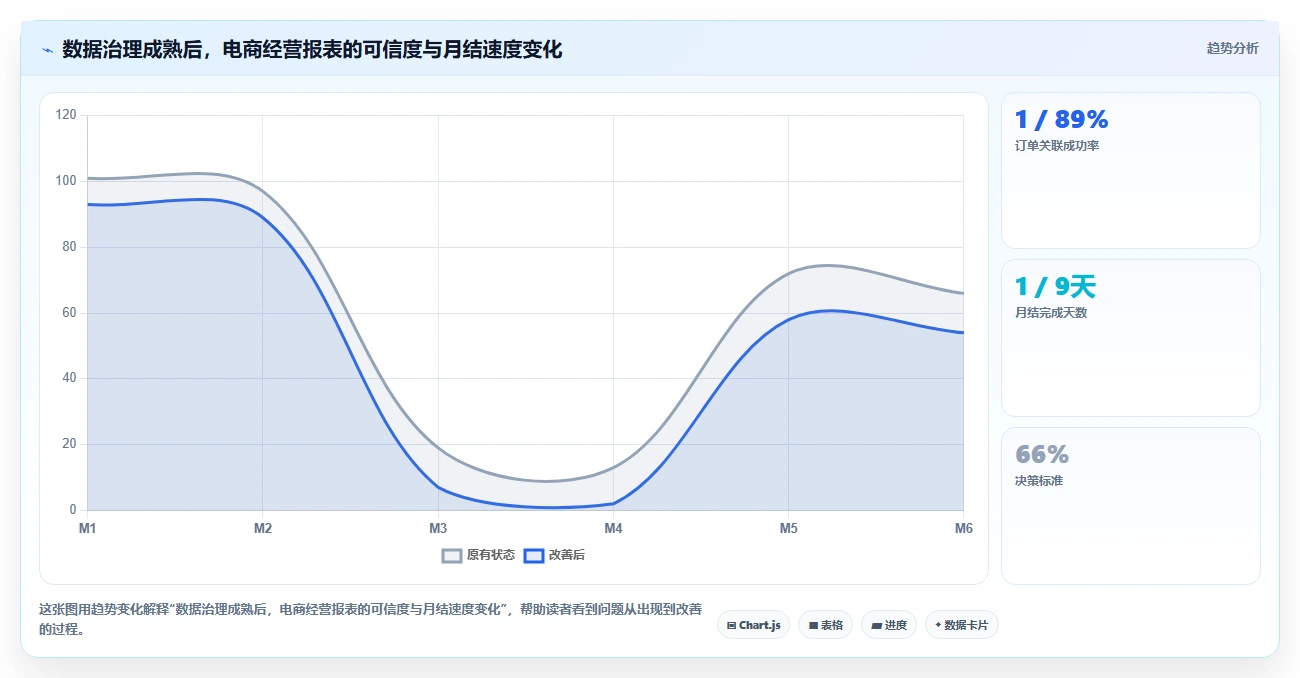Click the 66% value
This screenshot has width=1300, height=678.
1042,455
